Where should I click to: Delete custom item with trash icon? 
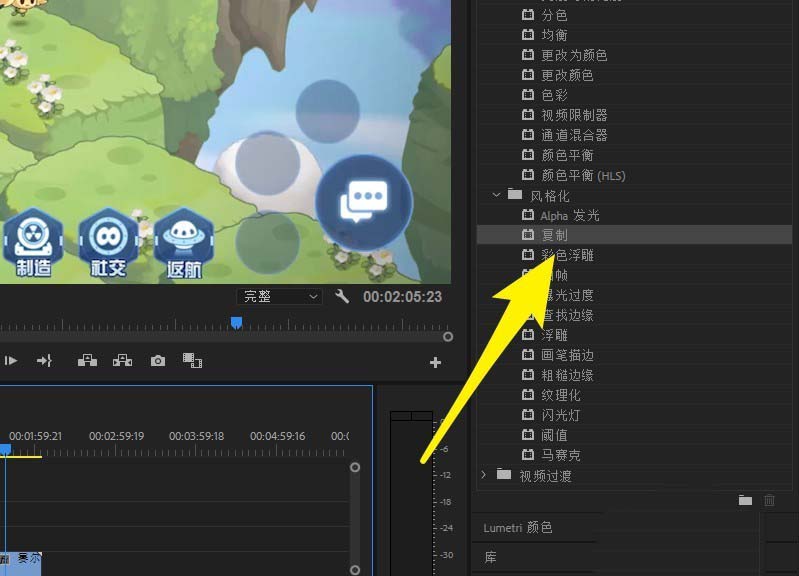point(769,500)
